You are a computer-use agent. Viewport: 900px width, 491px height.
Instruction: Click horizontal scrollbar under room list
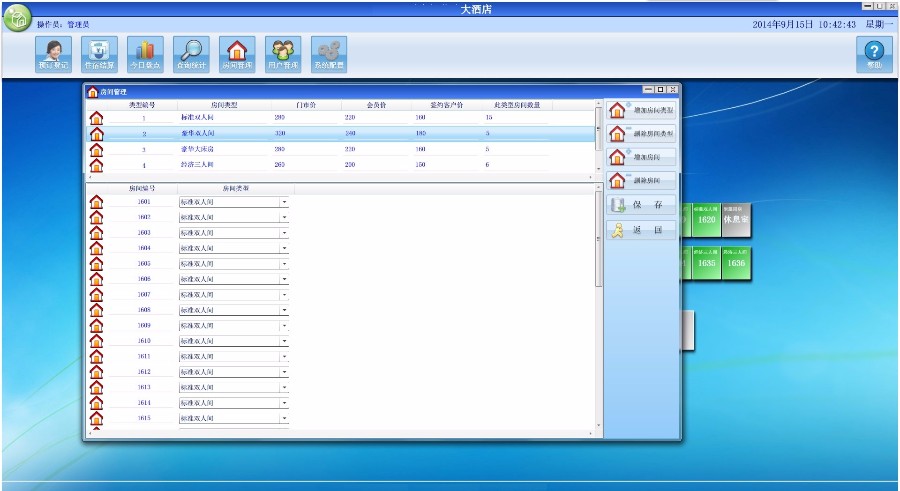pos(341,432)
